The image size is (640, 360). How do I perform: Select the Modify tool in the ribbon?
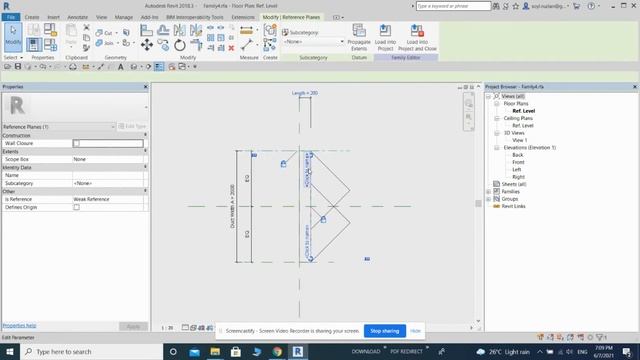[x=13, y=37]
